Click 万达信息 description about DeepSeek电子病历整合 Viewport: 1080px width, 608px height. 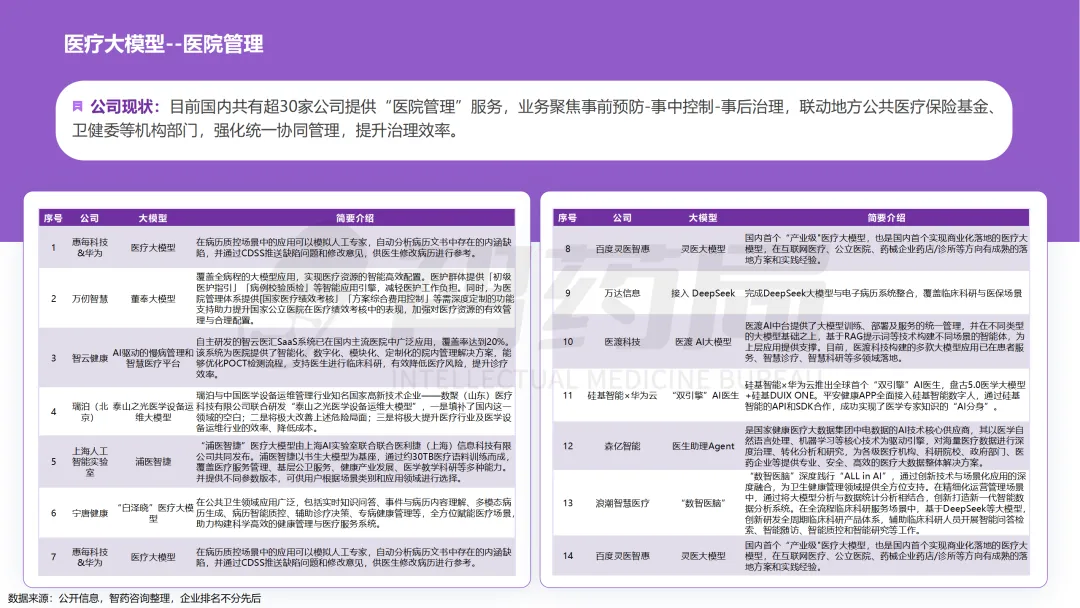(x=883, y=293)
